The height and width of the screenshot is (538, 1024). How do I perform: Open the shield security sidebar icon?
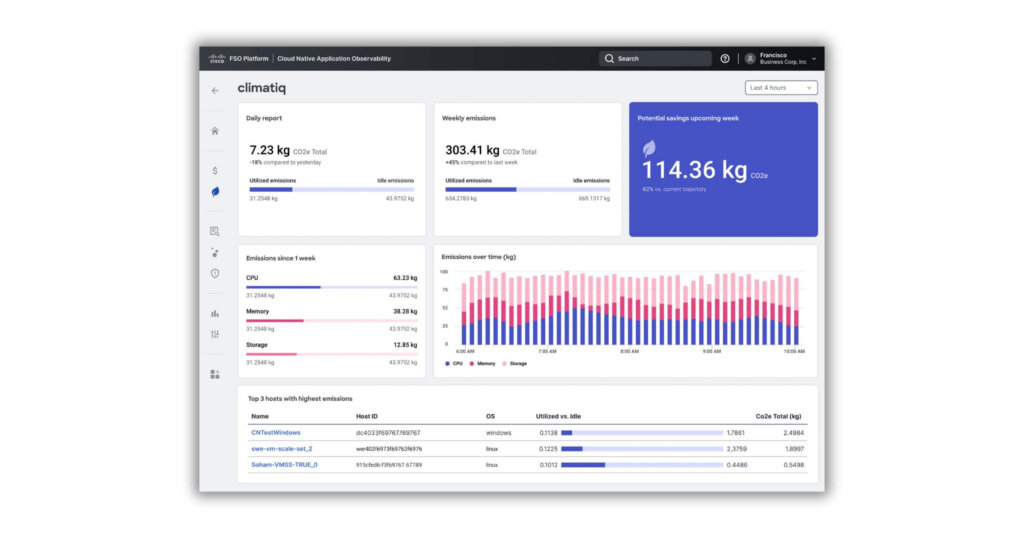pyautogui.click(x=215, y=274)
